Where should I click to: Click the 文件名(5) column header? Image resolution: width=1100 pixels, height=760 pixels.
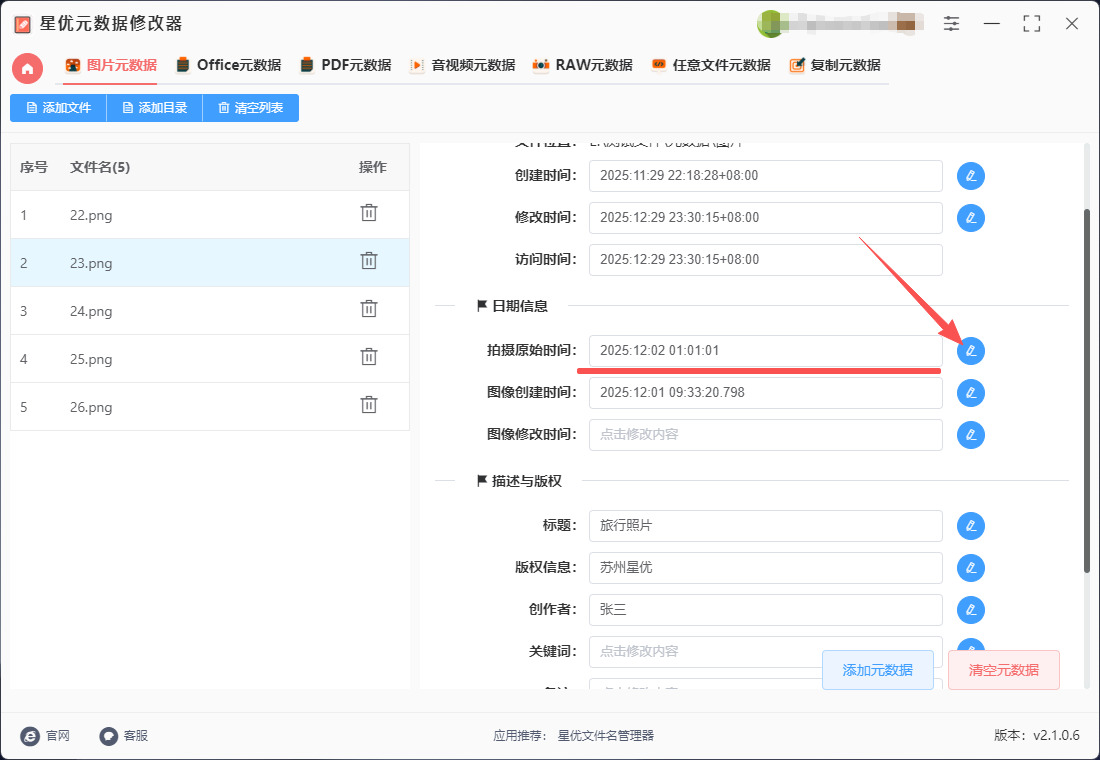pyautogui.click(x=100, y=167)
